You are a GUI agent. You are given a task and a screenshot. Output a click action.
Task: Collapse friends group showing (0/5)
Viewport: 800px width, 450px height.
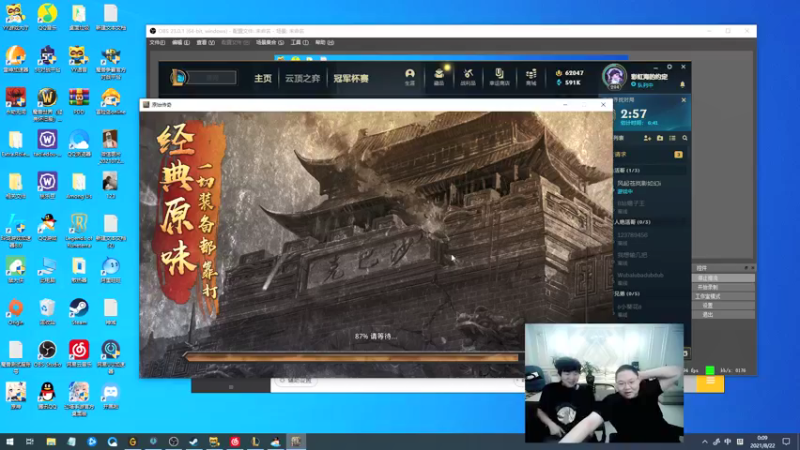[x=650, y=294]
